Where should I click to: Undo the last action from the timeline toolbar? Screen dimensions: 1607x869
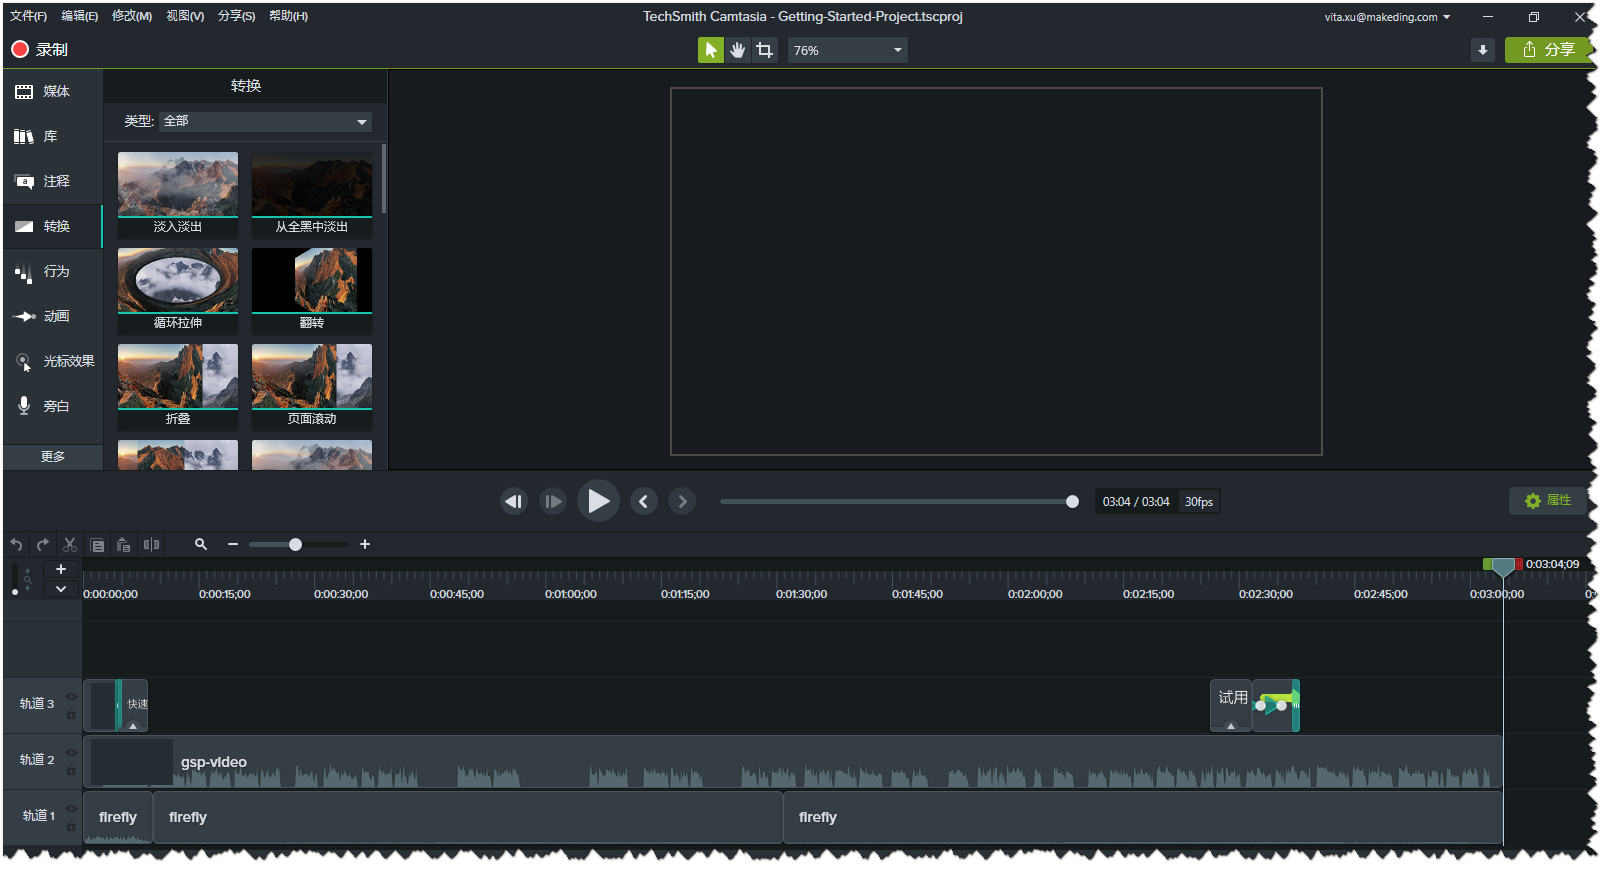click(x=16, y=545)
